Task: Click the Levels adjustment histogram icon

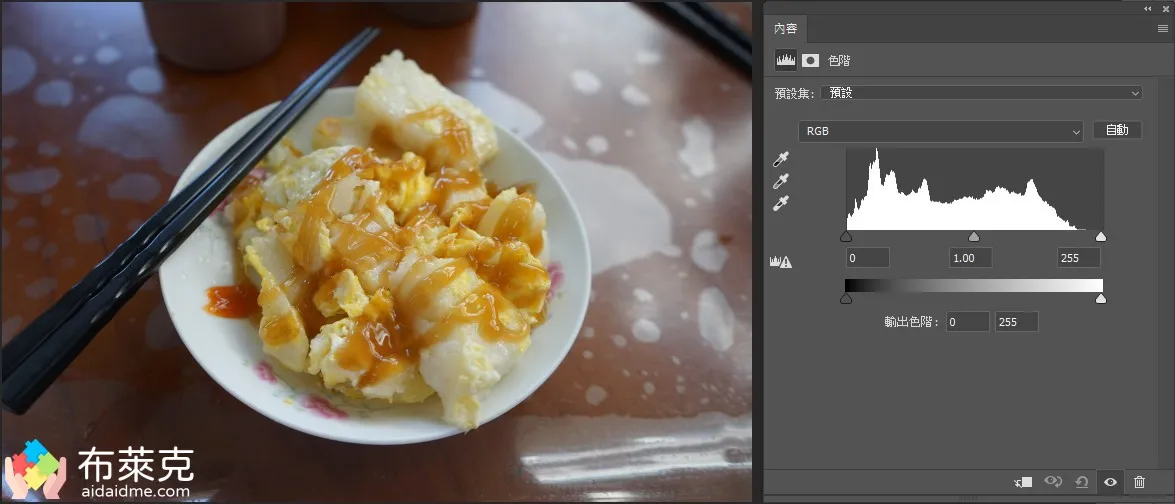Action: [x=785, y=61]
